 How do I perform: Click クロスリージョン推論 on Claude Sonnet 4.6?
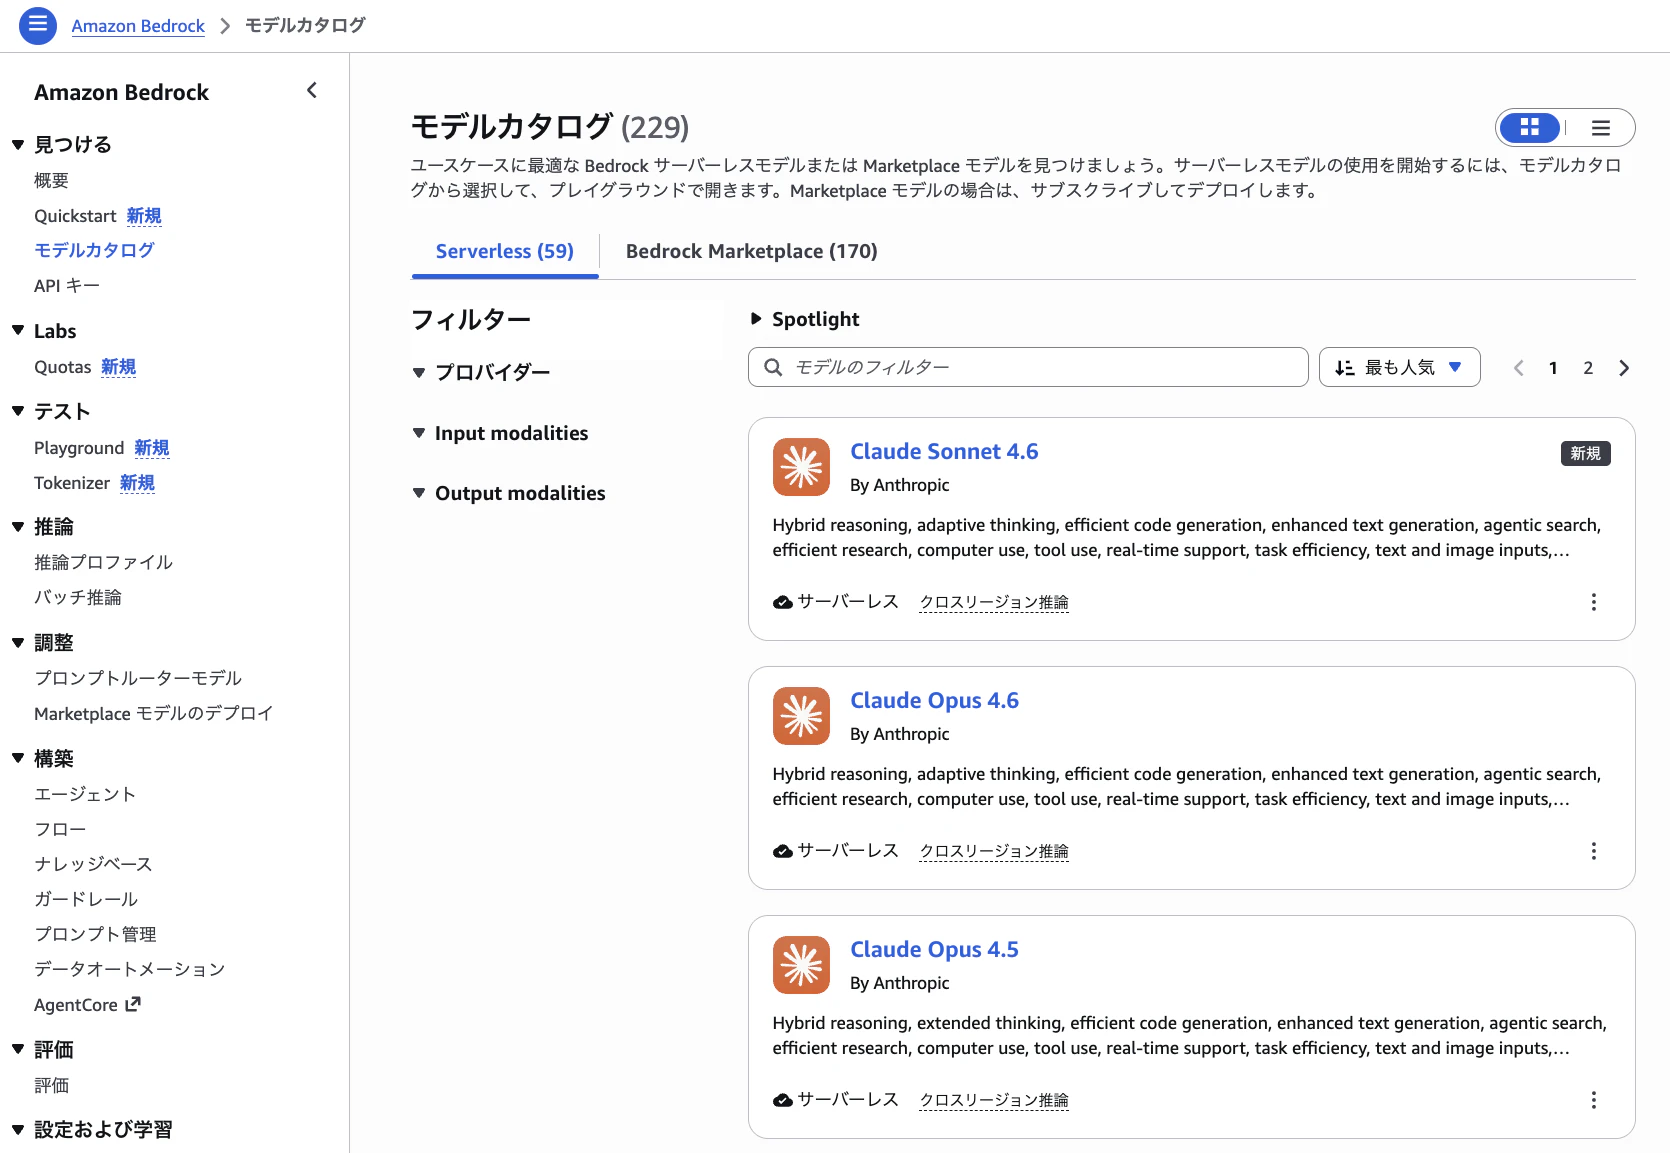[994, 602]
